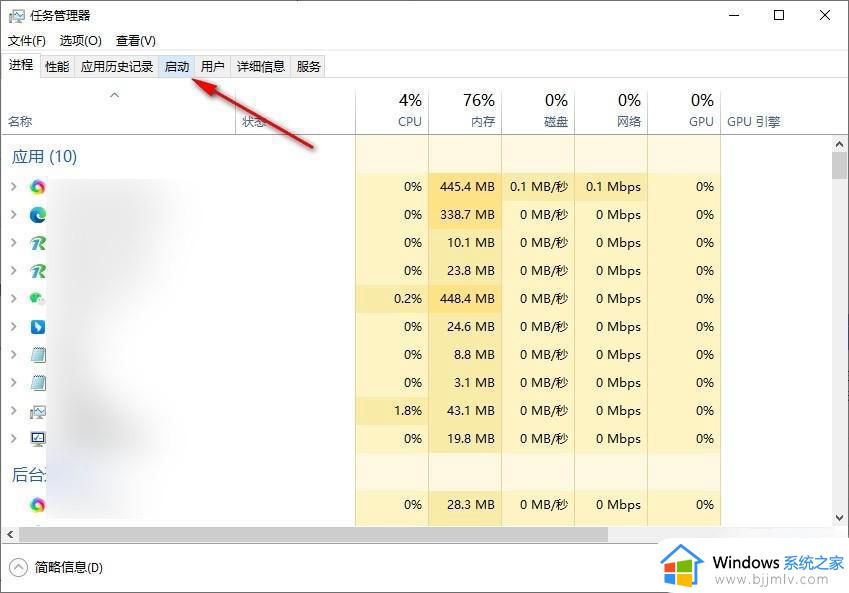Expand the app row with 24.6 MB memory
This screenshot has width=849, height=593.
[14, 327]
